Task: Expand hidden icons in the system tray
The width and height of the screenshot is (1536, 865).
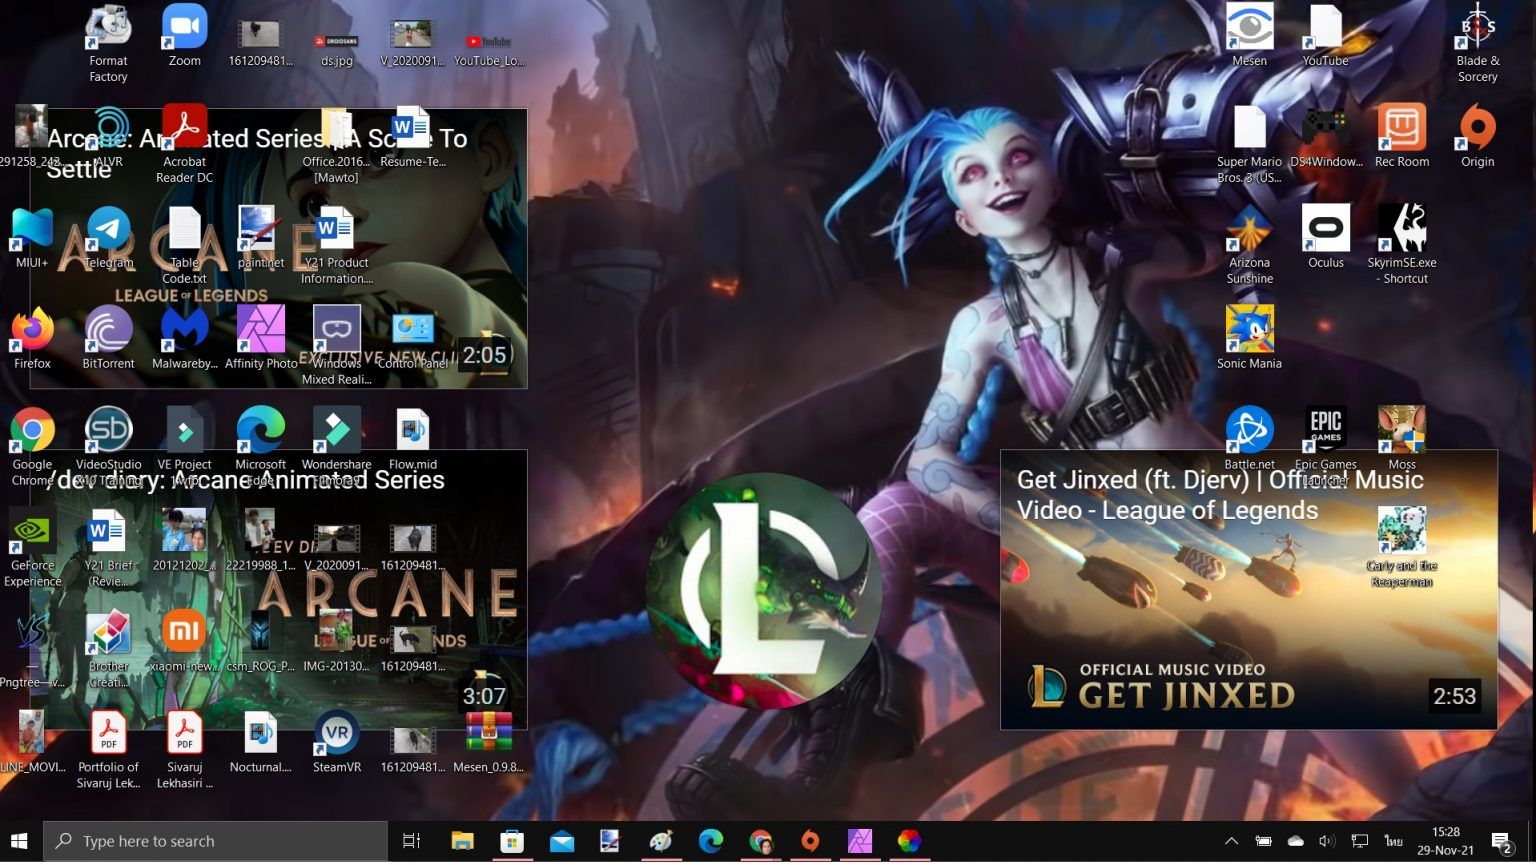Action: click(1231, 841)
